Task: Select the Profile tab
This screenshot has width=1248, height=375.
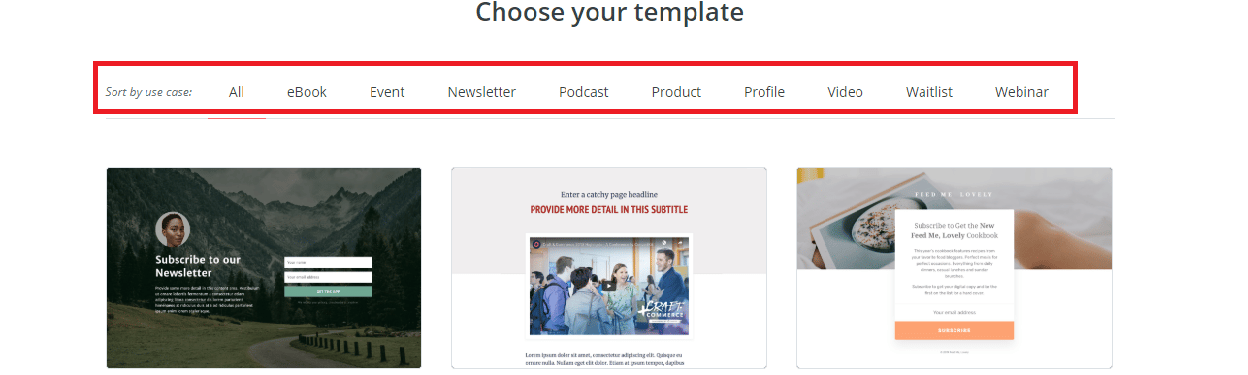Action: click(x=764, y=92)
